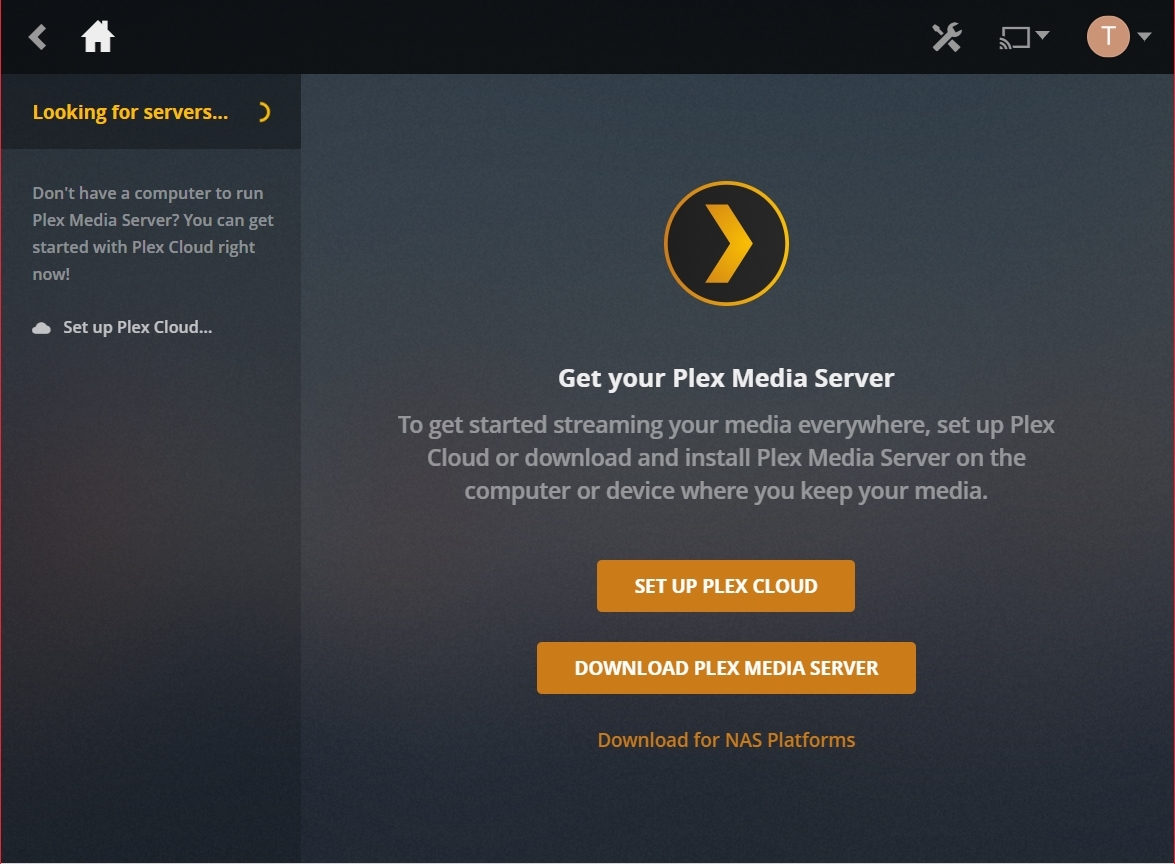
Task: Click the paragraph starting with To get started streaming
Action: [x=726, y=458]
